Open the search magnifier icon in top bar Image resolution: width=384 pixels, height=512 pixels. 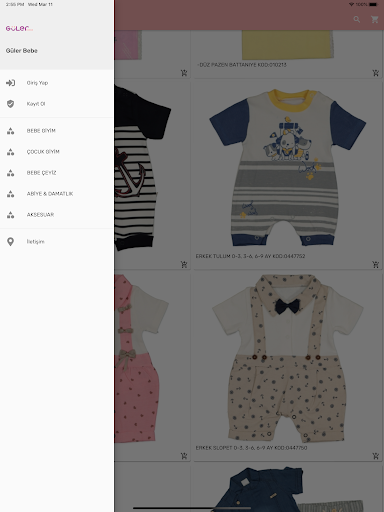357,19
